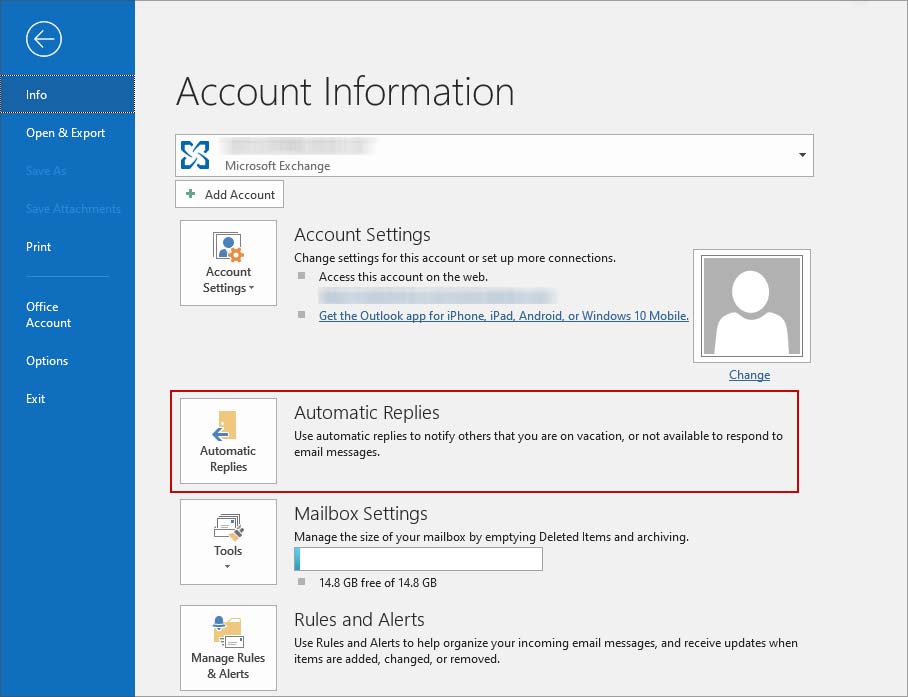Expand the account selector dropdown arrow
The height and width of the screenshot is (697, 908).
coord(802,155)
